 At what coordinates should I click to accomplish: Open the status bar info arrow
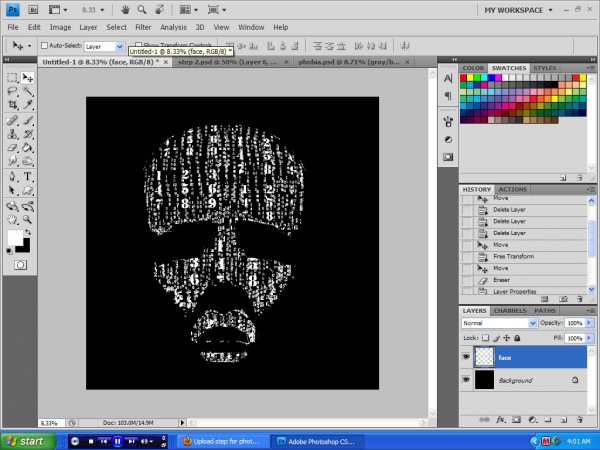pos(183,423)
